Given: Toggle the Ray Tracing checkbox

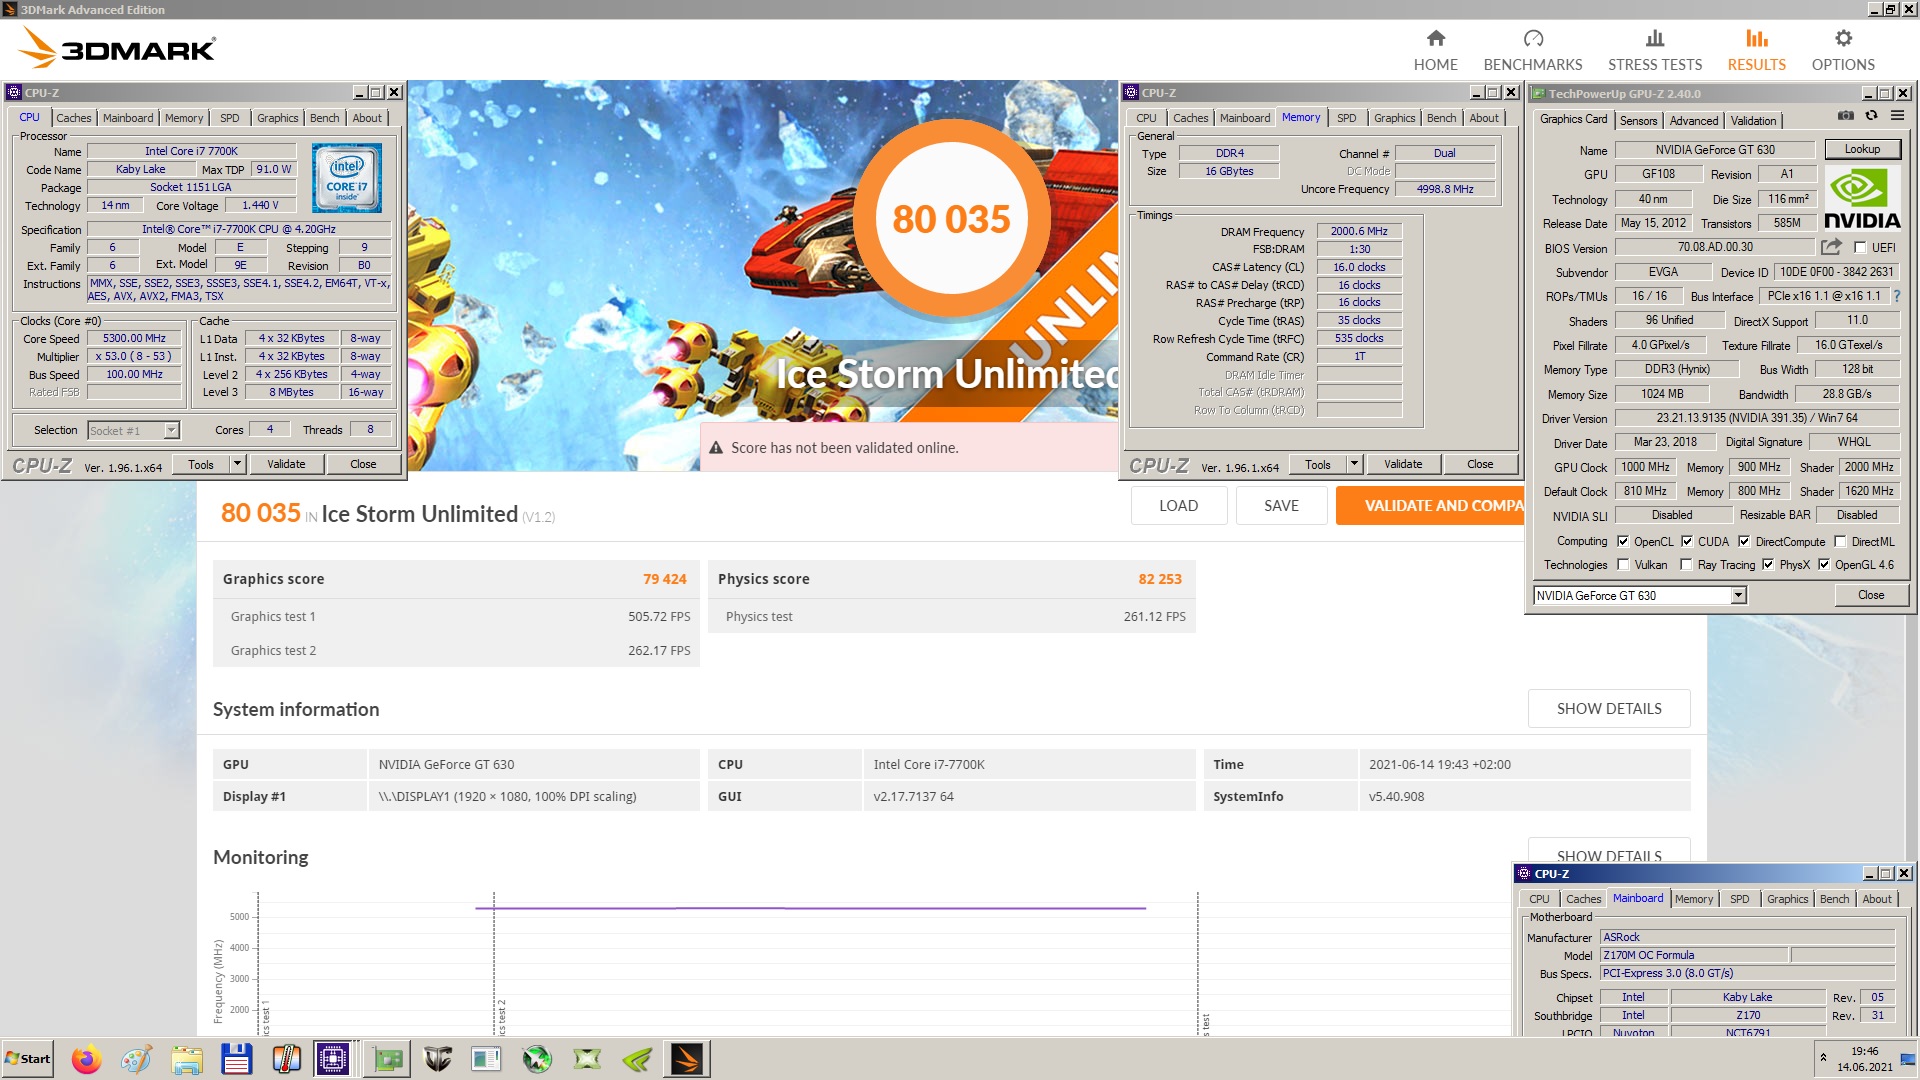Looking at the screenshot, I should click(1687, 564).
